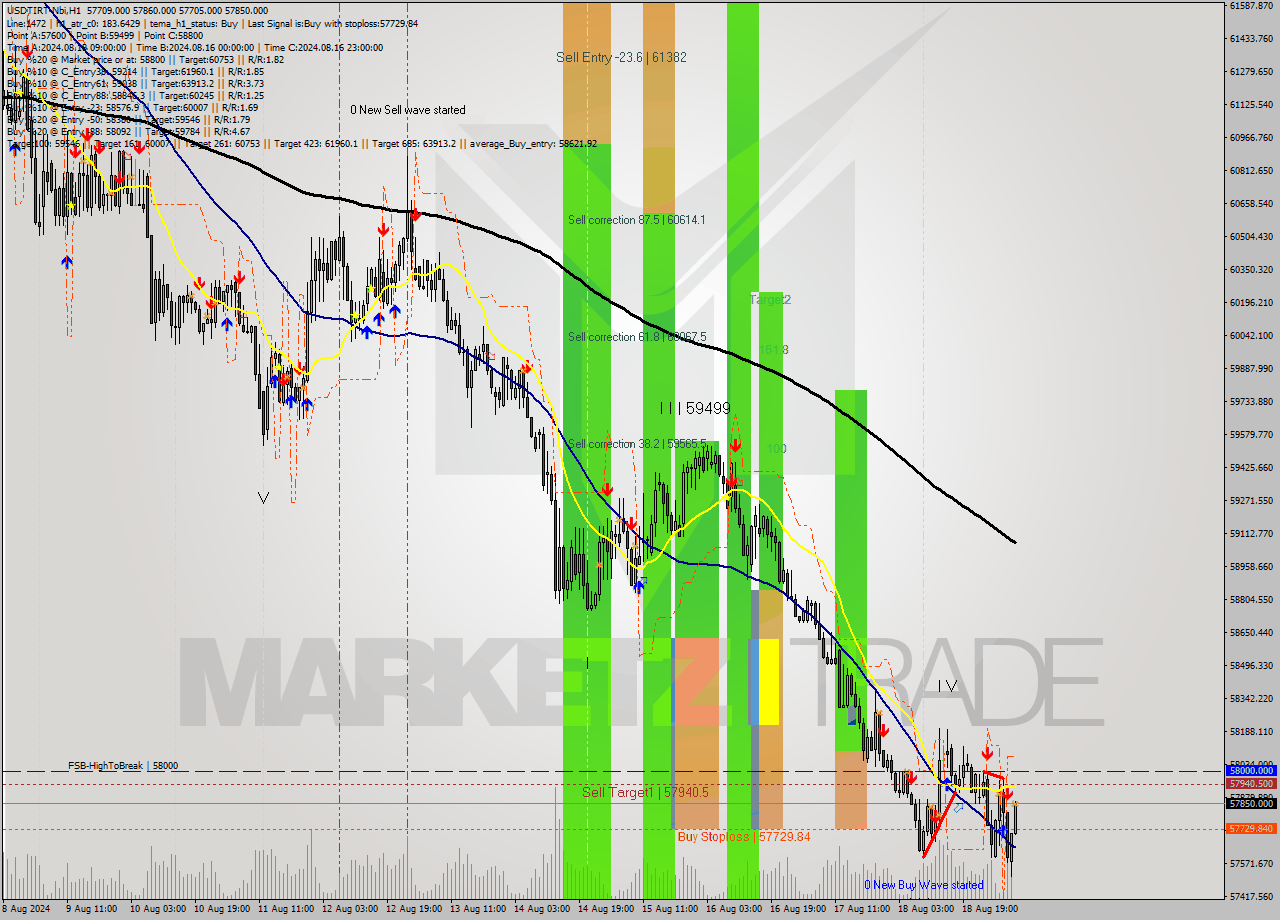Click the red 57940.500 price tag
The image size is (1280, 920).
(1251, 784)
